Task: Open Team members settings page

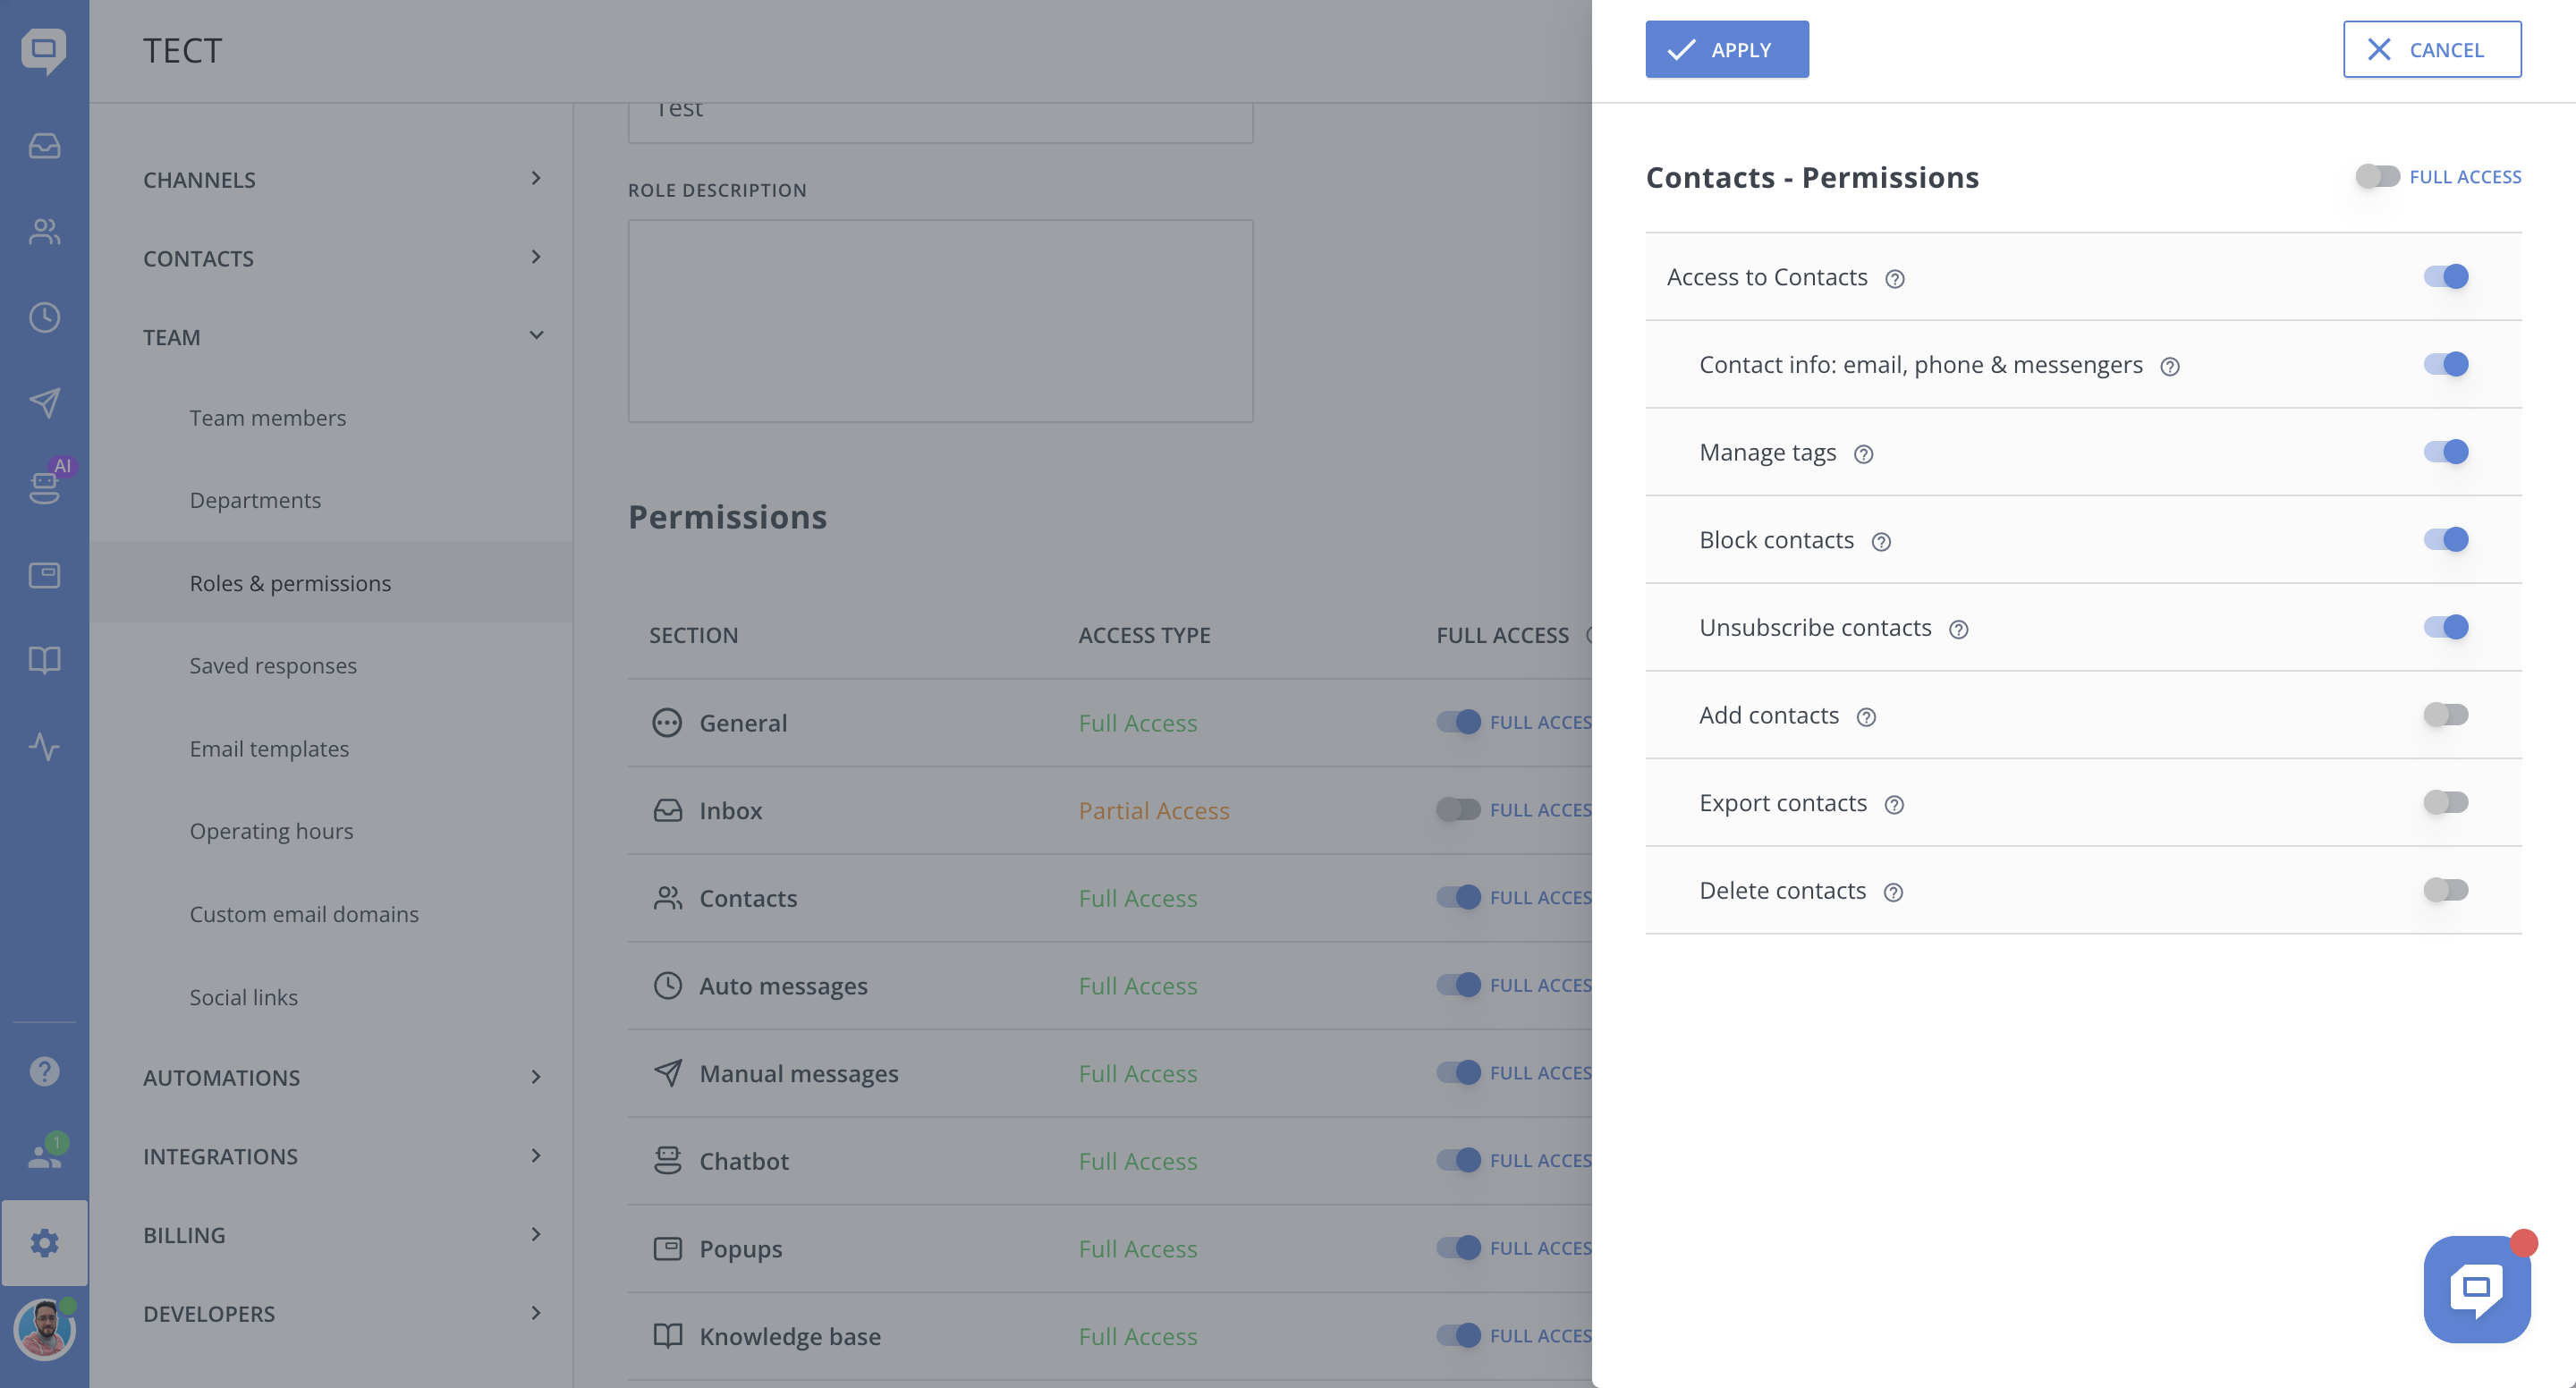Action: (268, 418)
